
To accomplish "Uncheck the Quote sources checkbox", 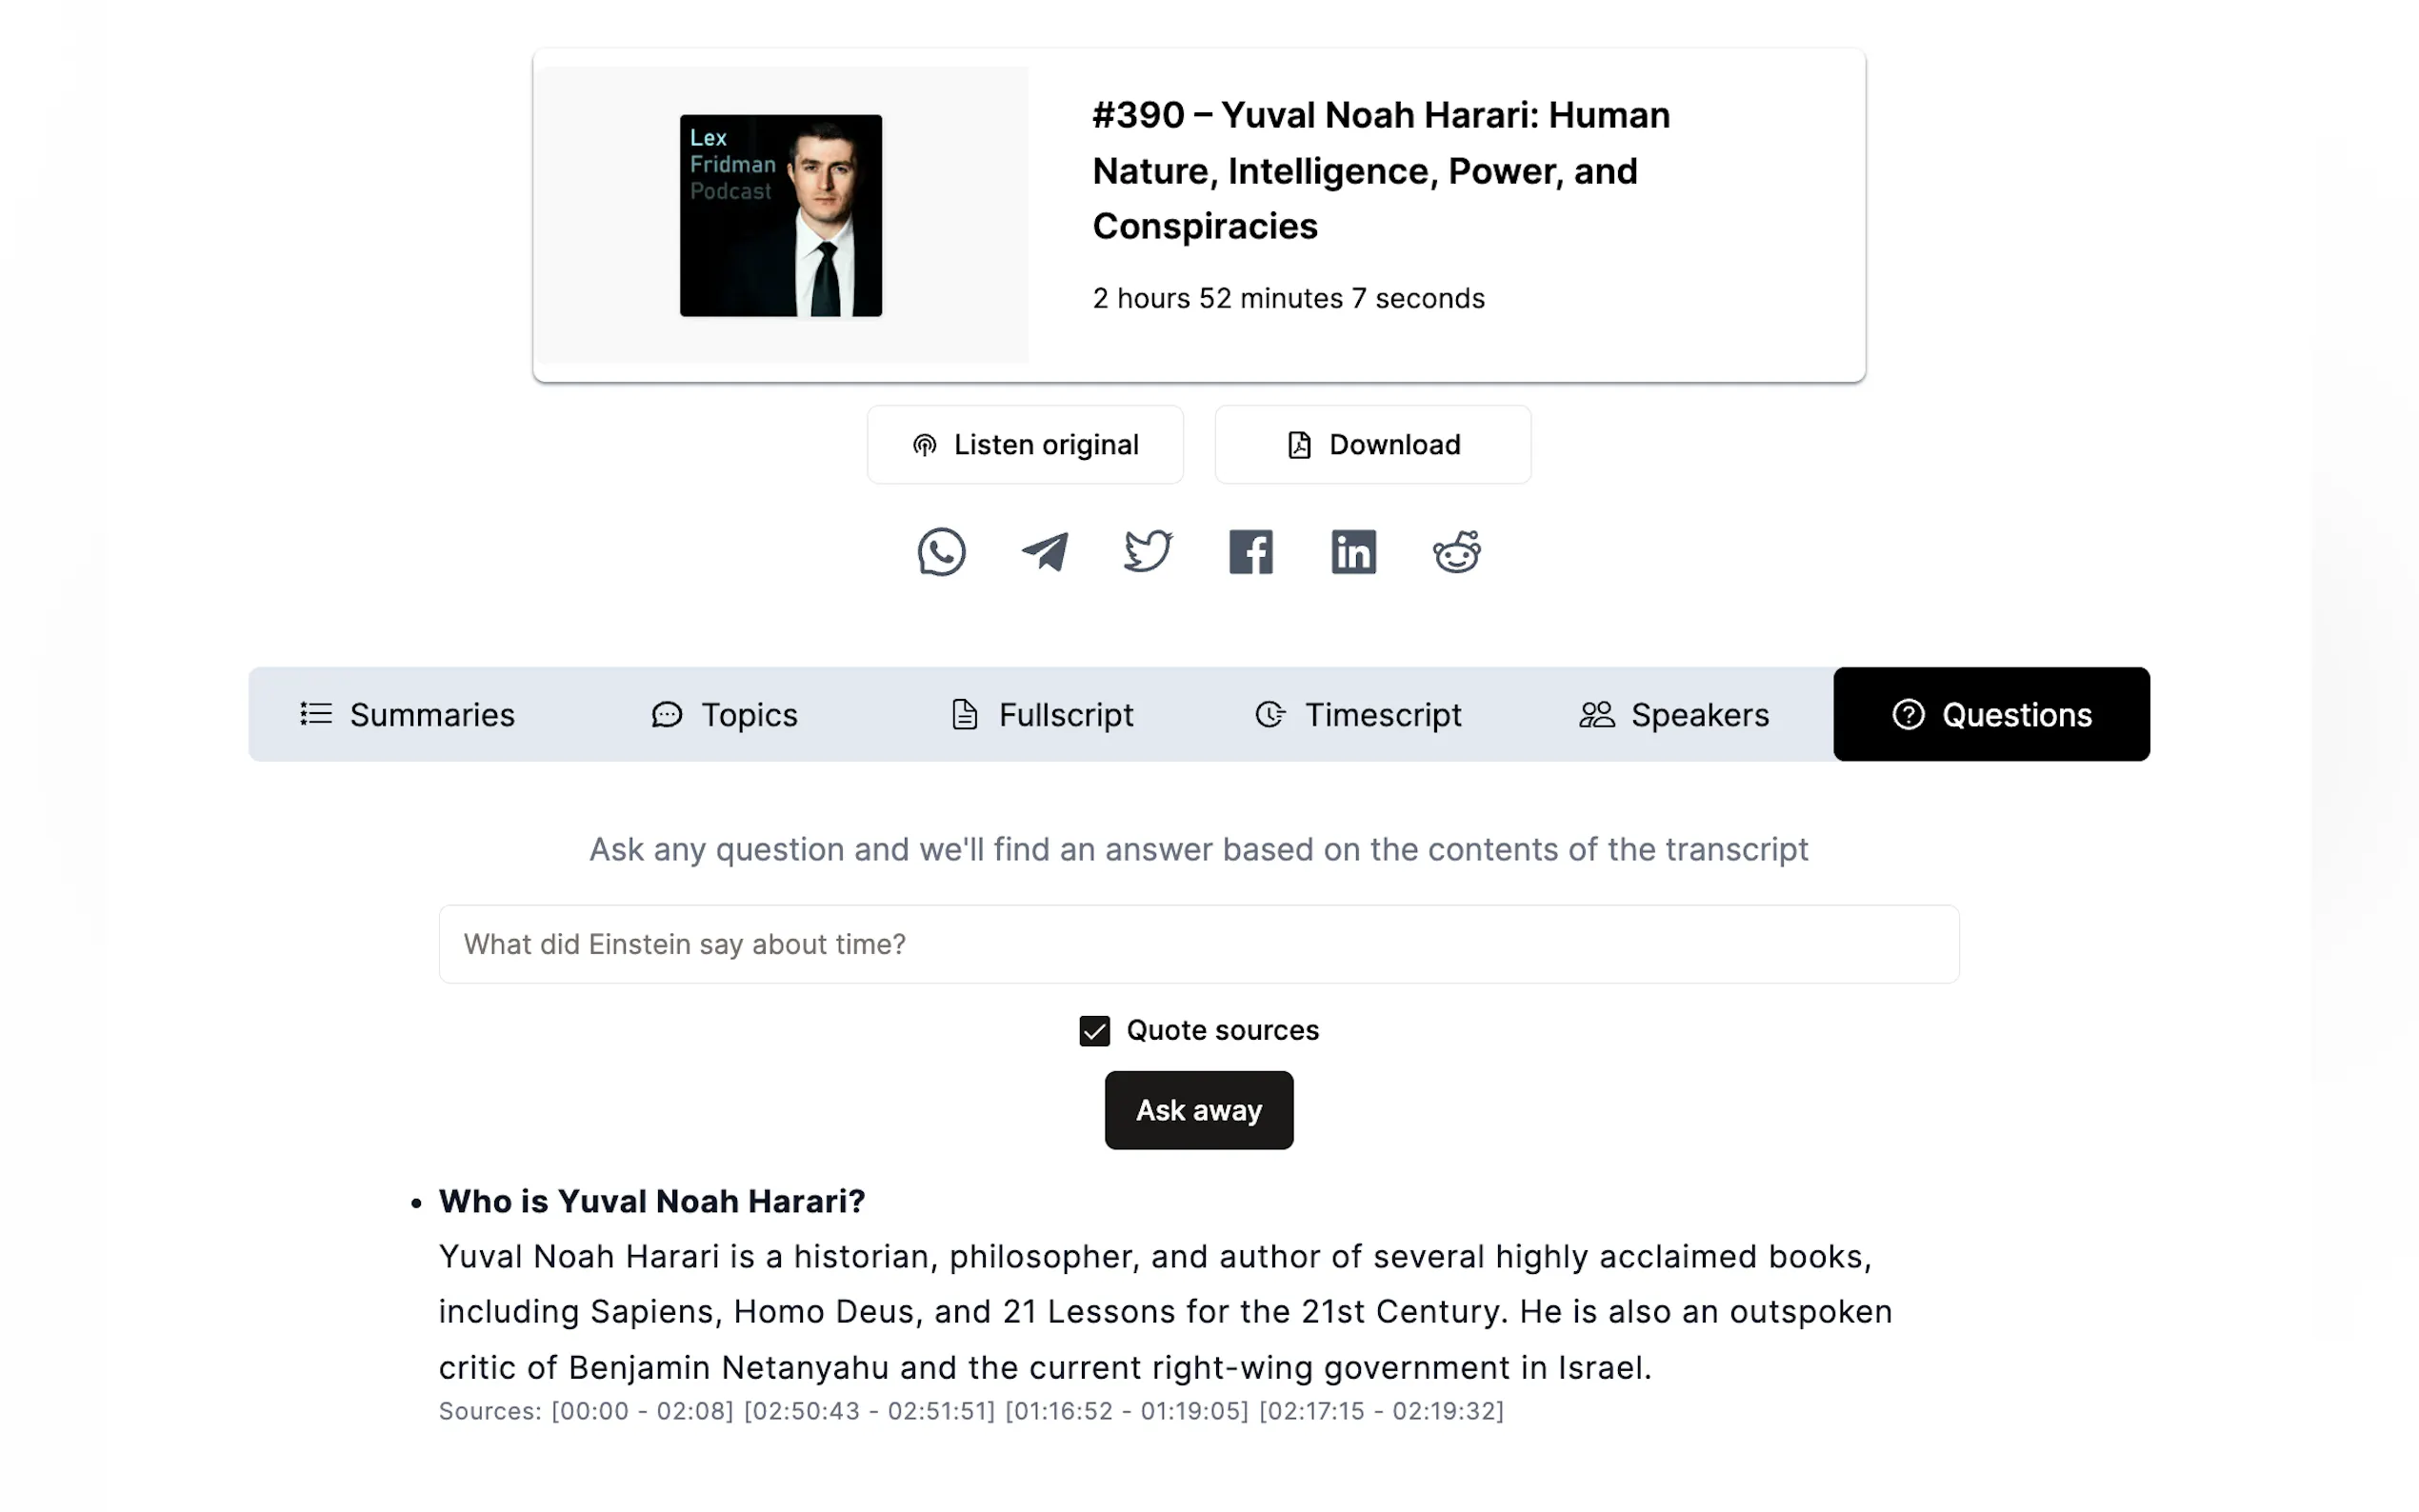I will (x=1094, y=1031).
